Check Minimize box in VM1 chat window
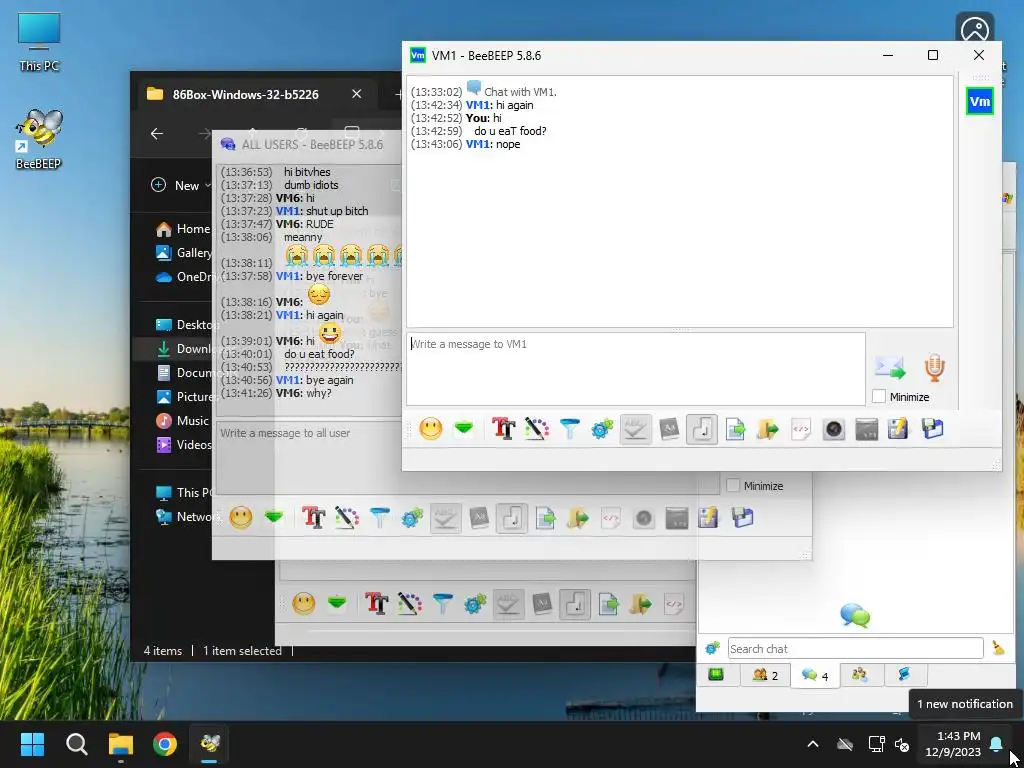Viewport: 1024px width, 768px height. (879, 396)
